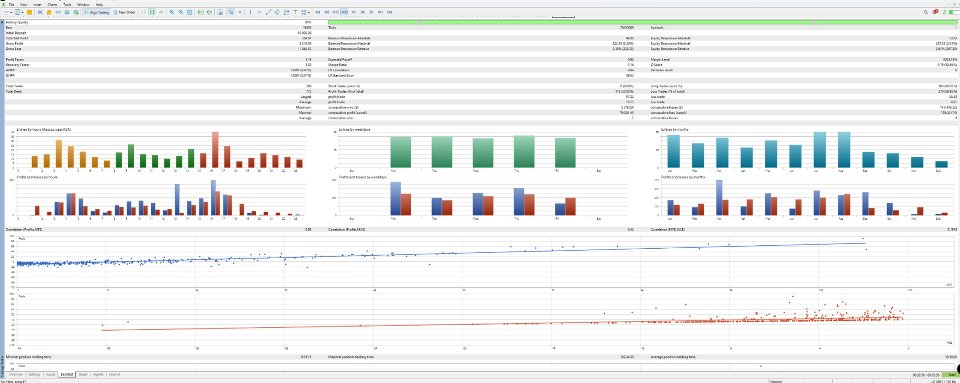The height and width of the screenshot is (383, 960).
Task: Switch to H1 timeframe
Action: pos(354,12)
